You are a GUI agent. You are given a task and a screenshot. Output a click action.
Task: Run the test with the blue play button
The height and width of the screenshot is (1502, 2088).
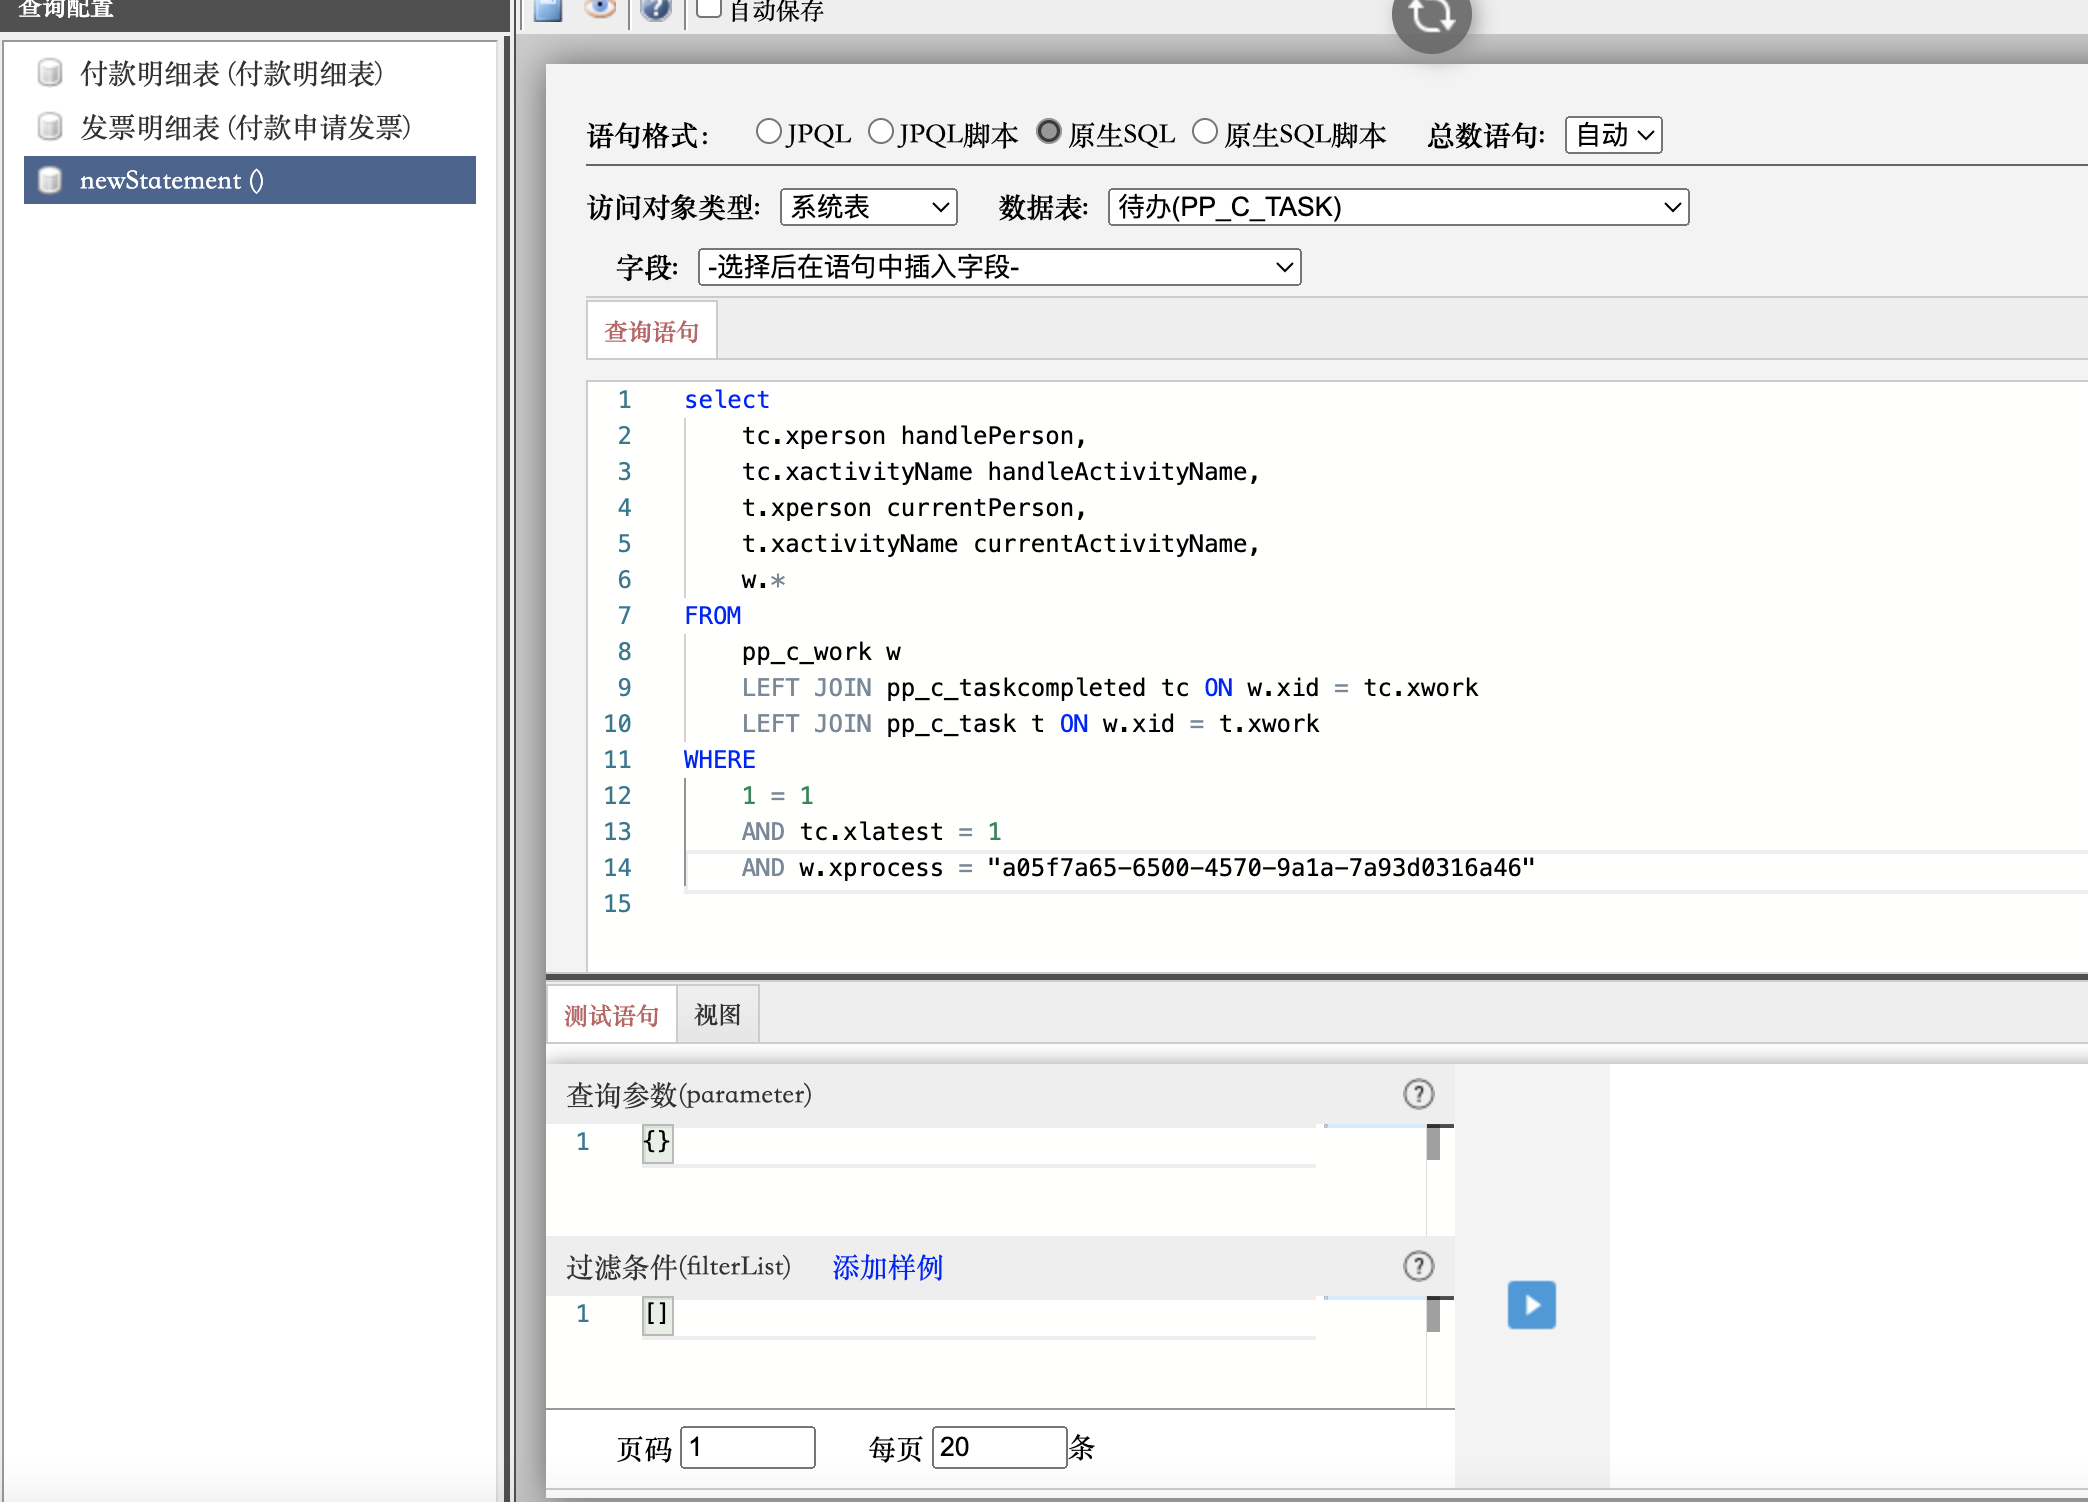click(x=1531, y=1305)
